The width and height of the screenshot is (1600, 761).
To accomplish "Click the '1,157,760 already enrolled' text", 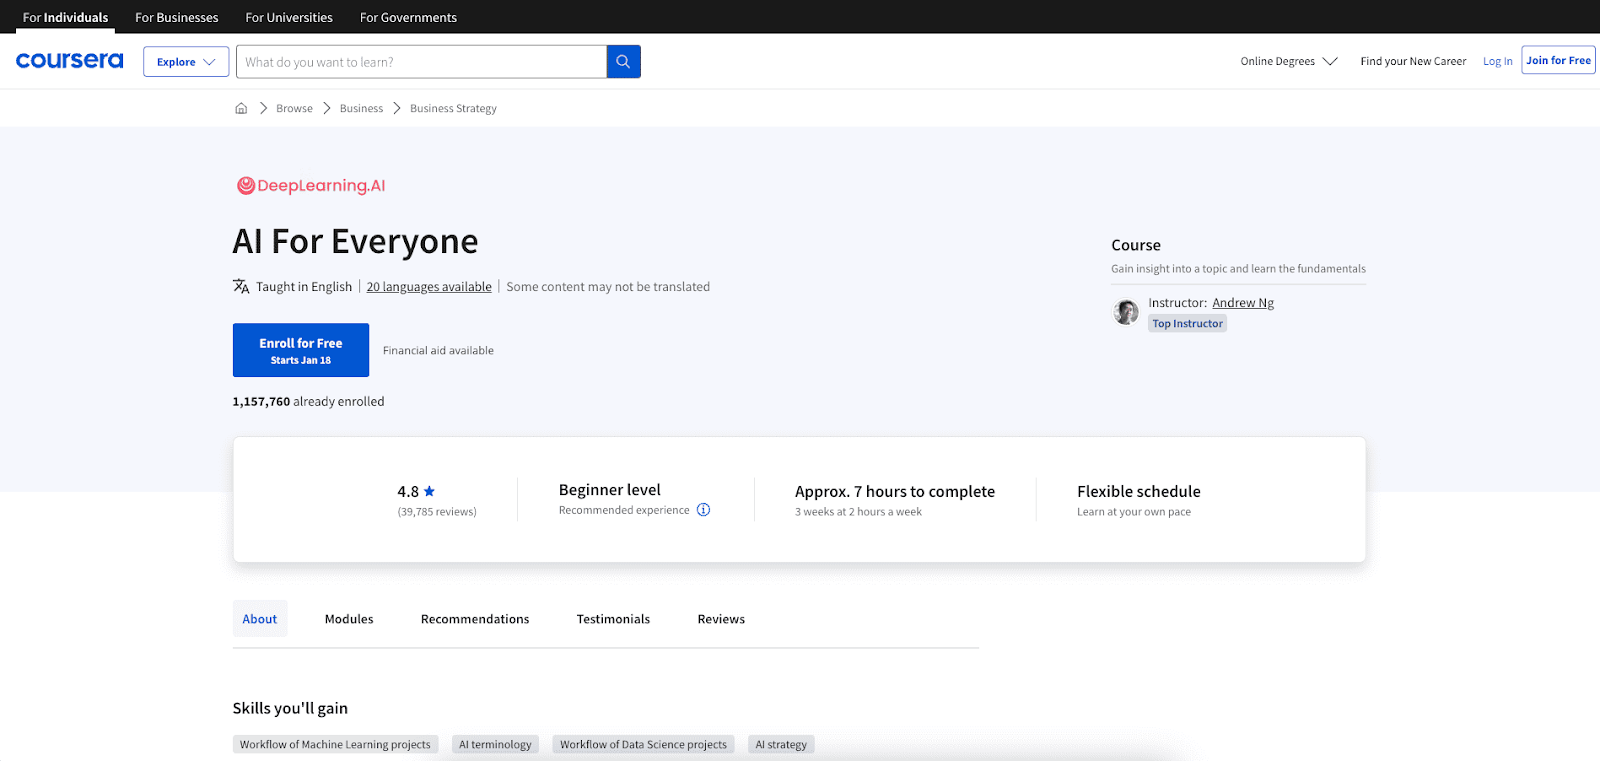I will (308, 401).
